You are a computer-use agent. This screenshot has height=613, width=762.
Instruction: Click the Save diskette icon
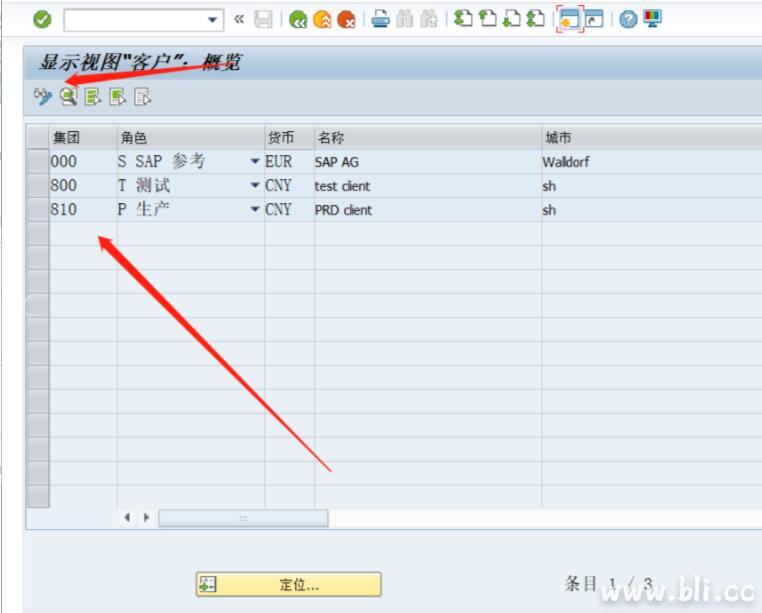point(263,19)
